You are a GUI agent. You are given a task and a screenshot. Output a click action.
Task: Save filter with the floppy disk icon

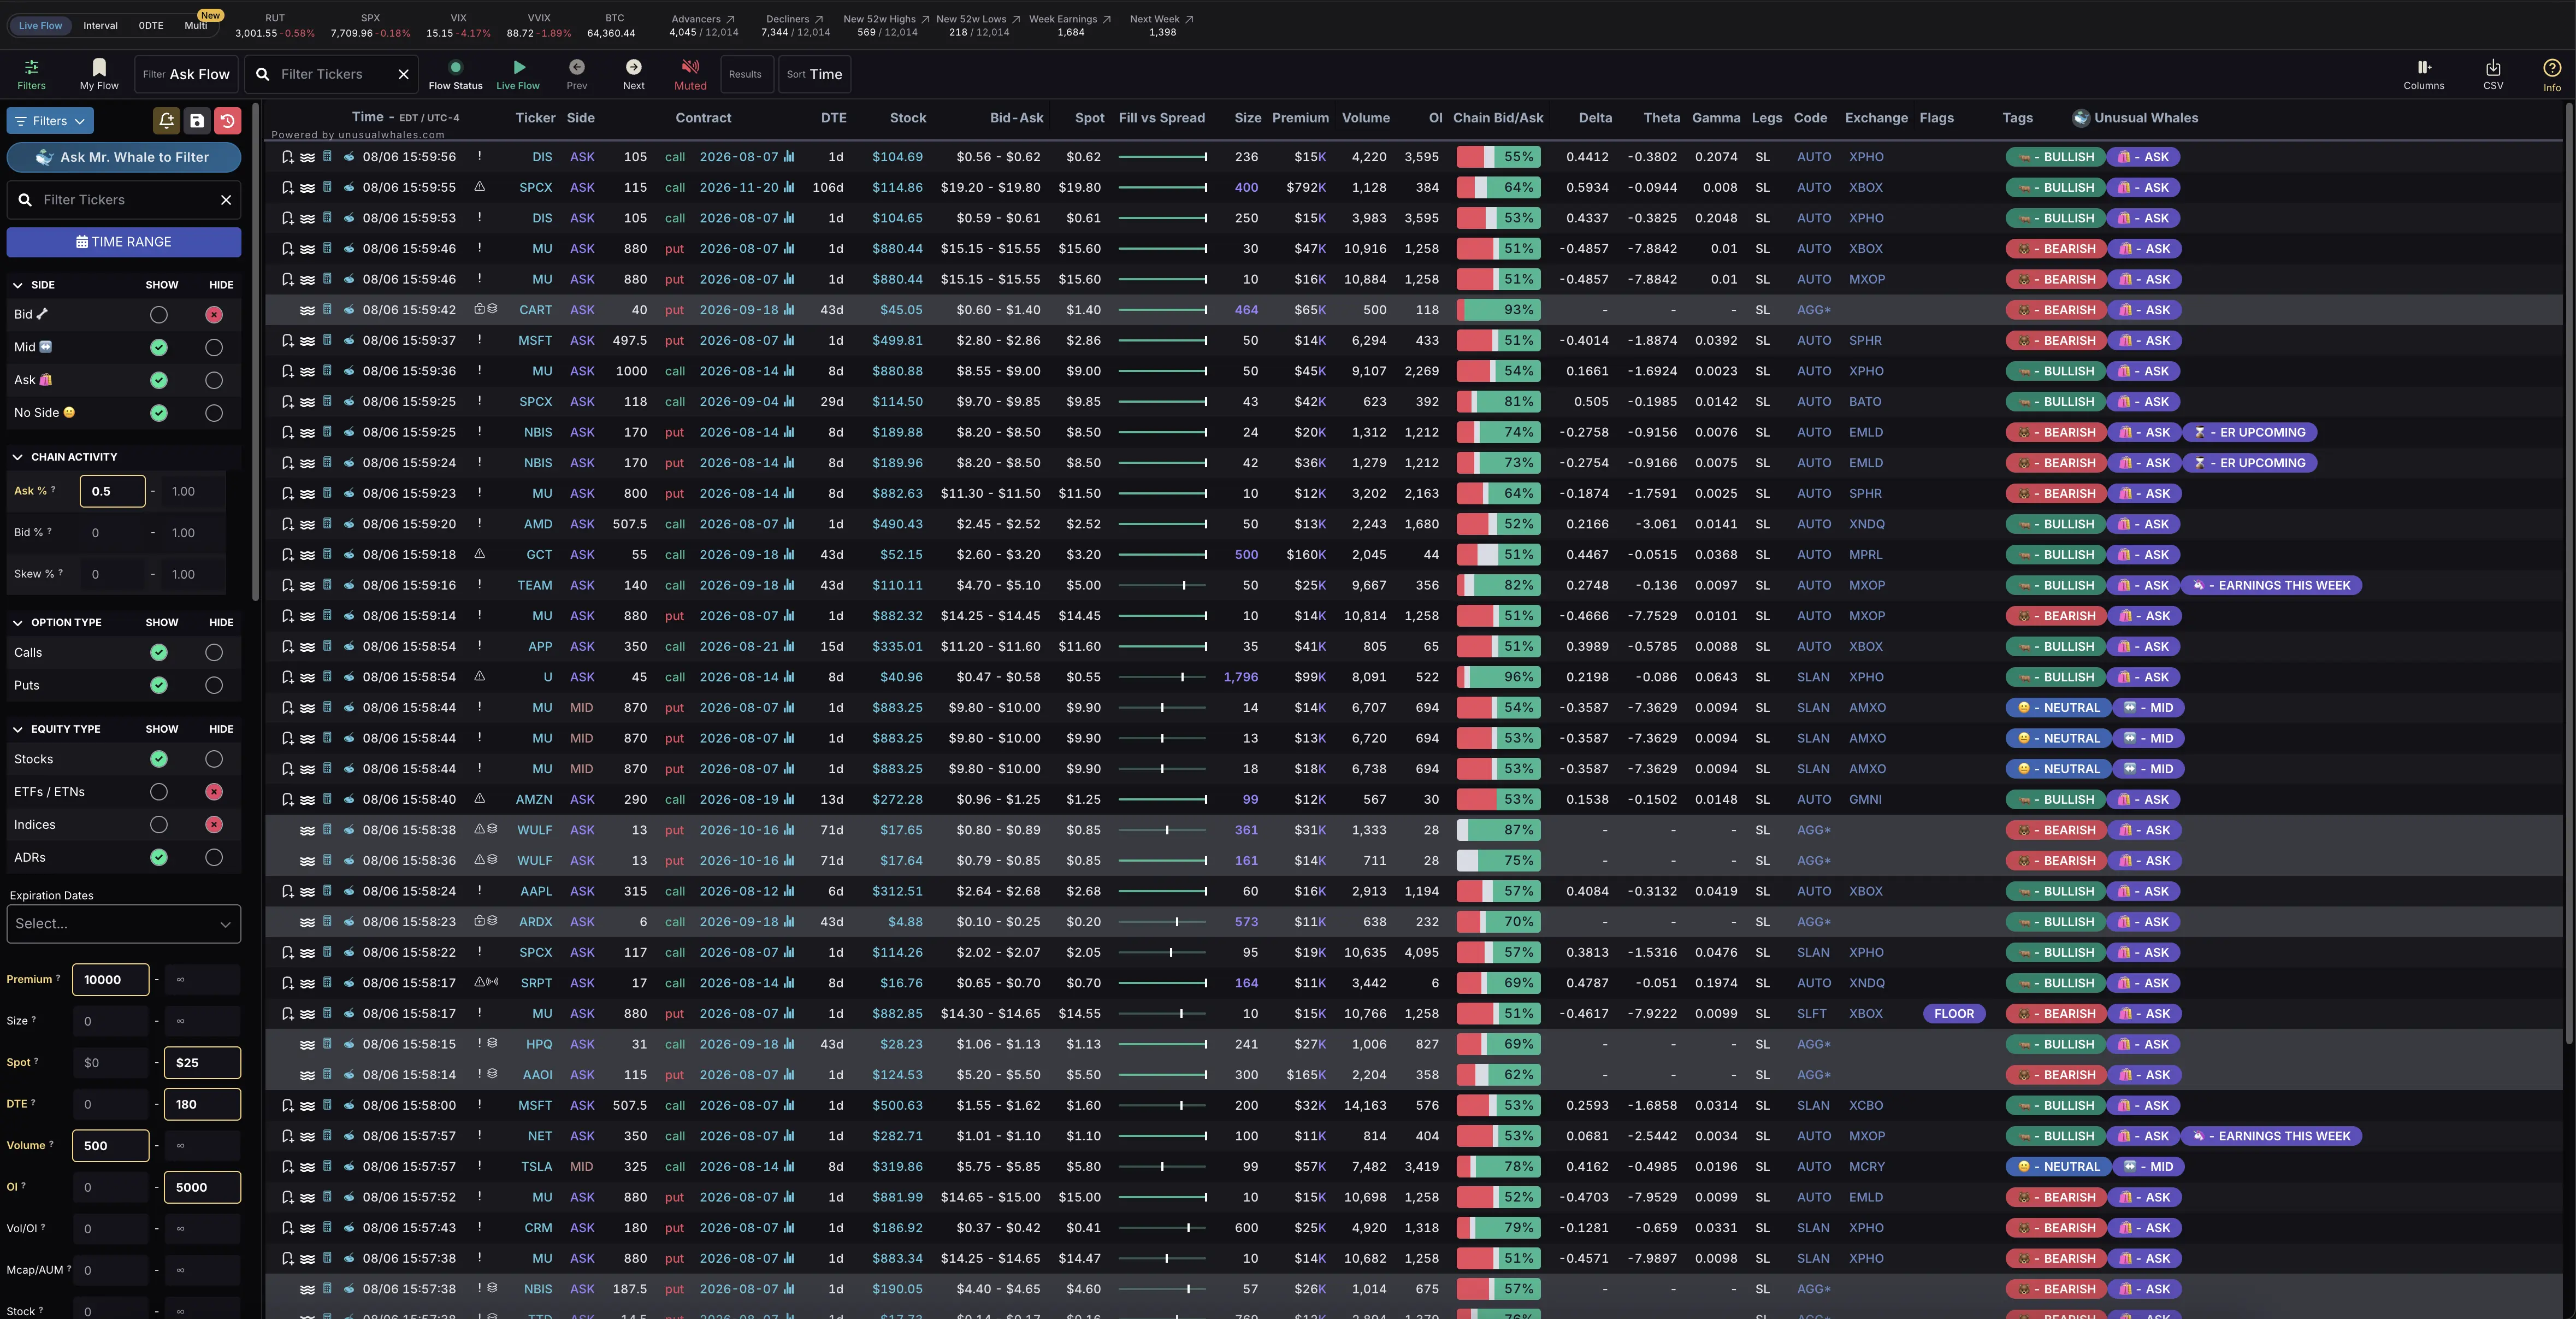197,121
